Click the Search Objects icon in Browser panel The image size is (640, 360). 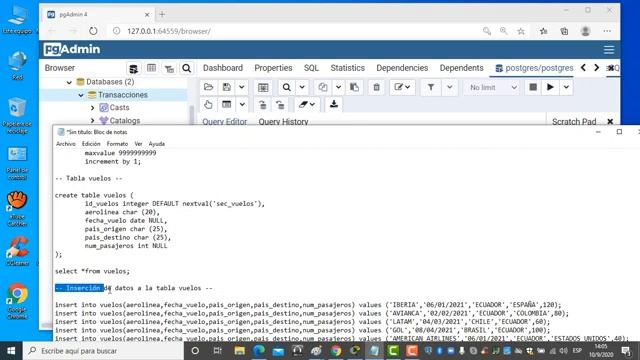(187, 68)
